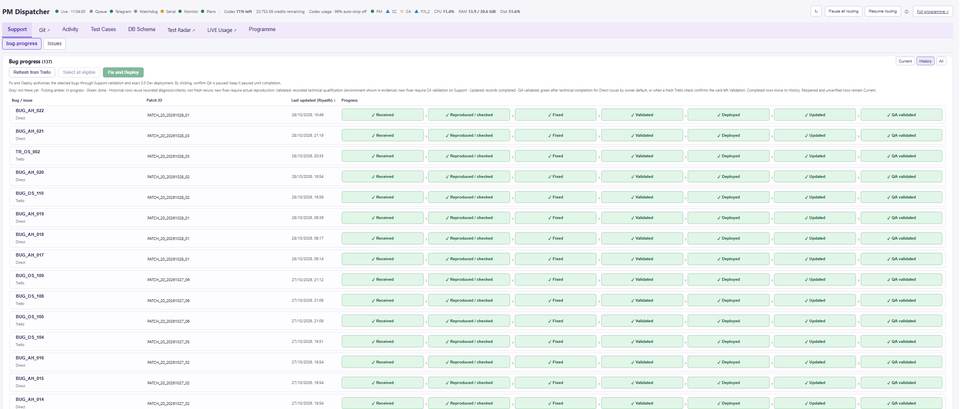
Task: Click the Watchdog status indicator
Action: (147, 12)
